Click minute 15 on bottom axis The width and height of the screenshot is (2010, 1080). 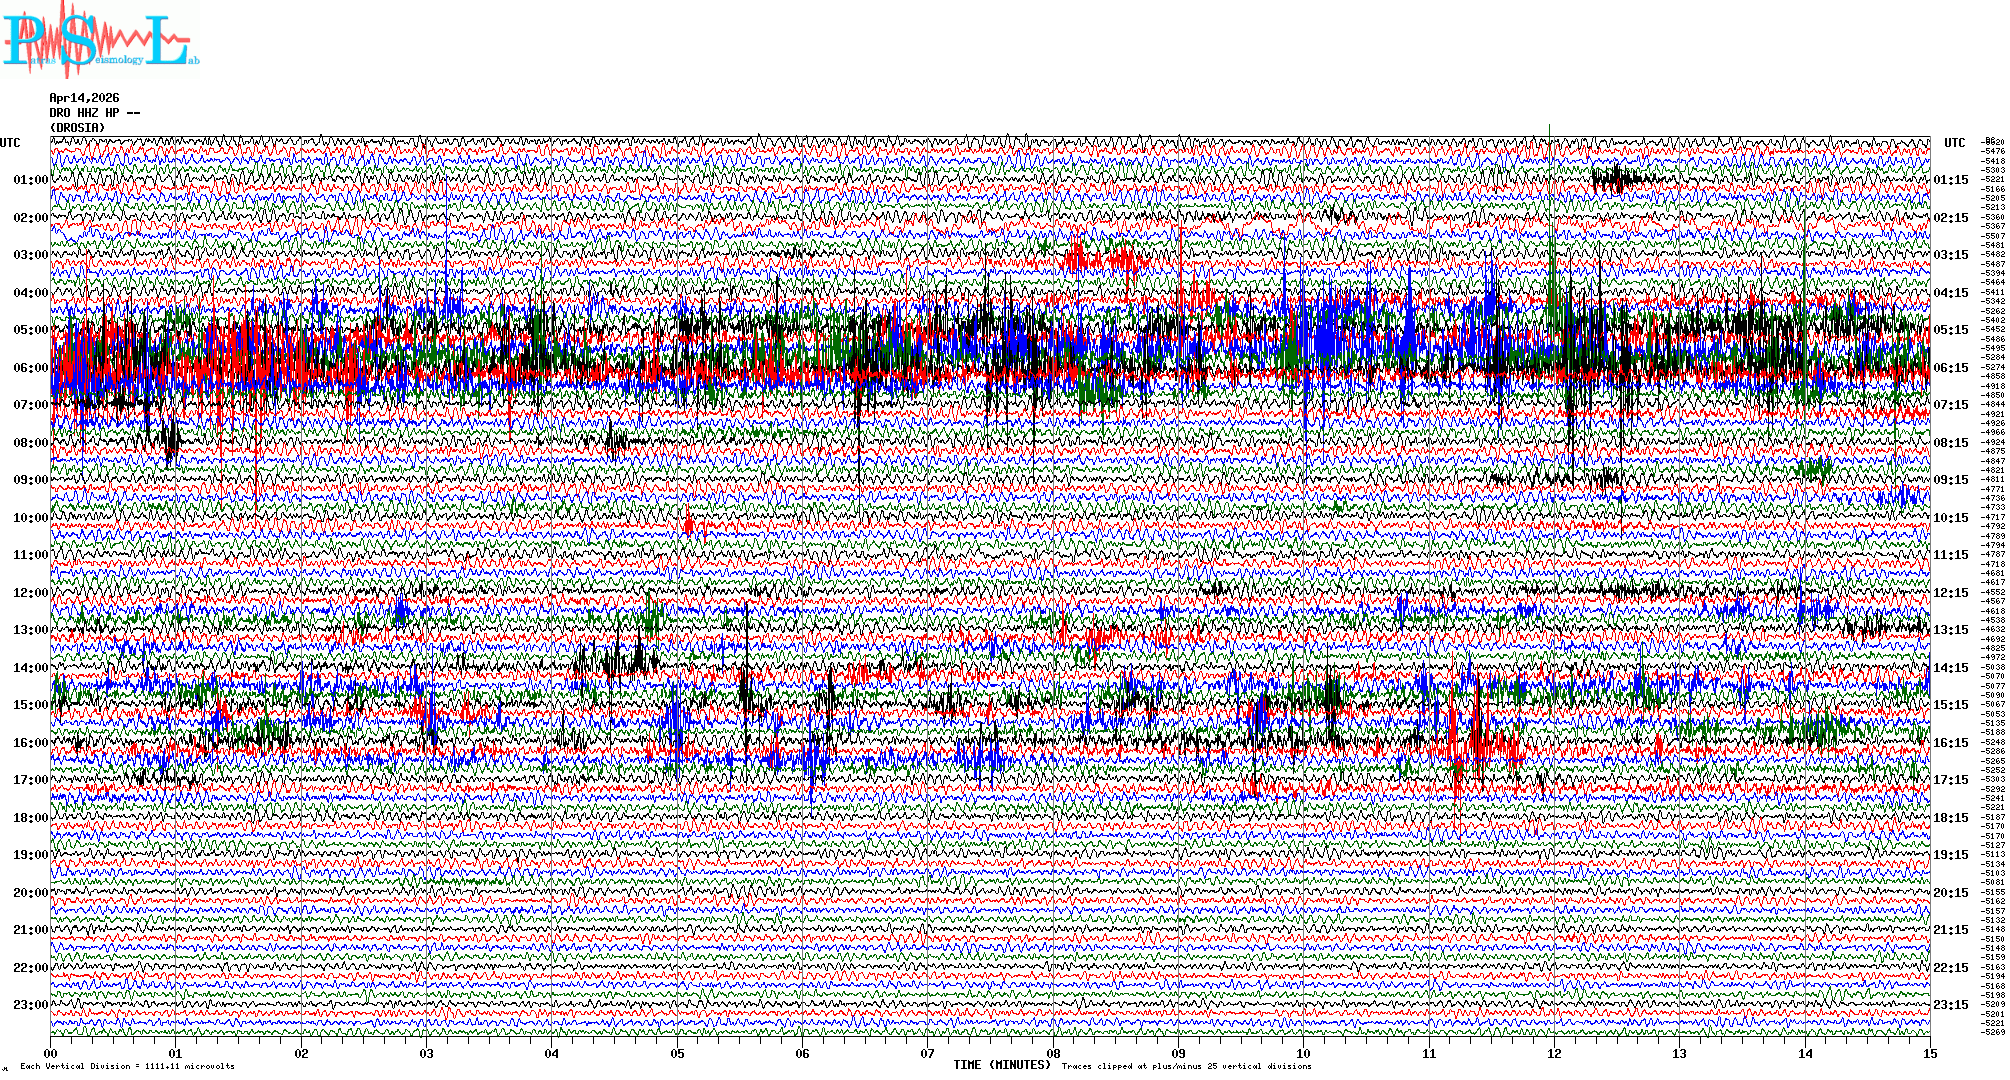tap(1929, 1054)
